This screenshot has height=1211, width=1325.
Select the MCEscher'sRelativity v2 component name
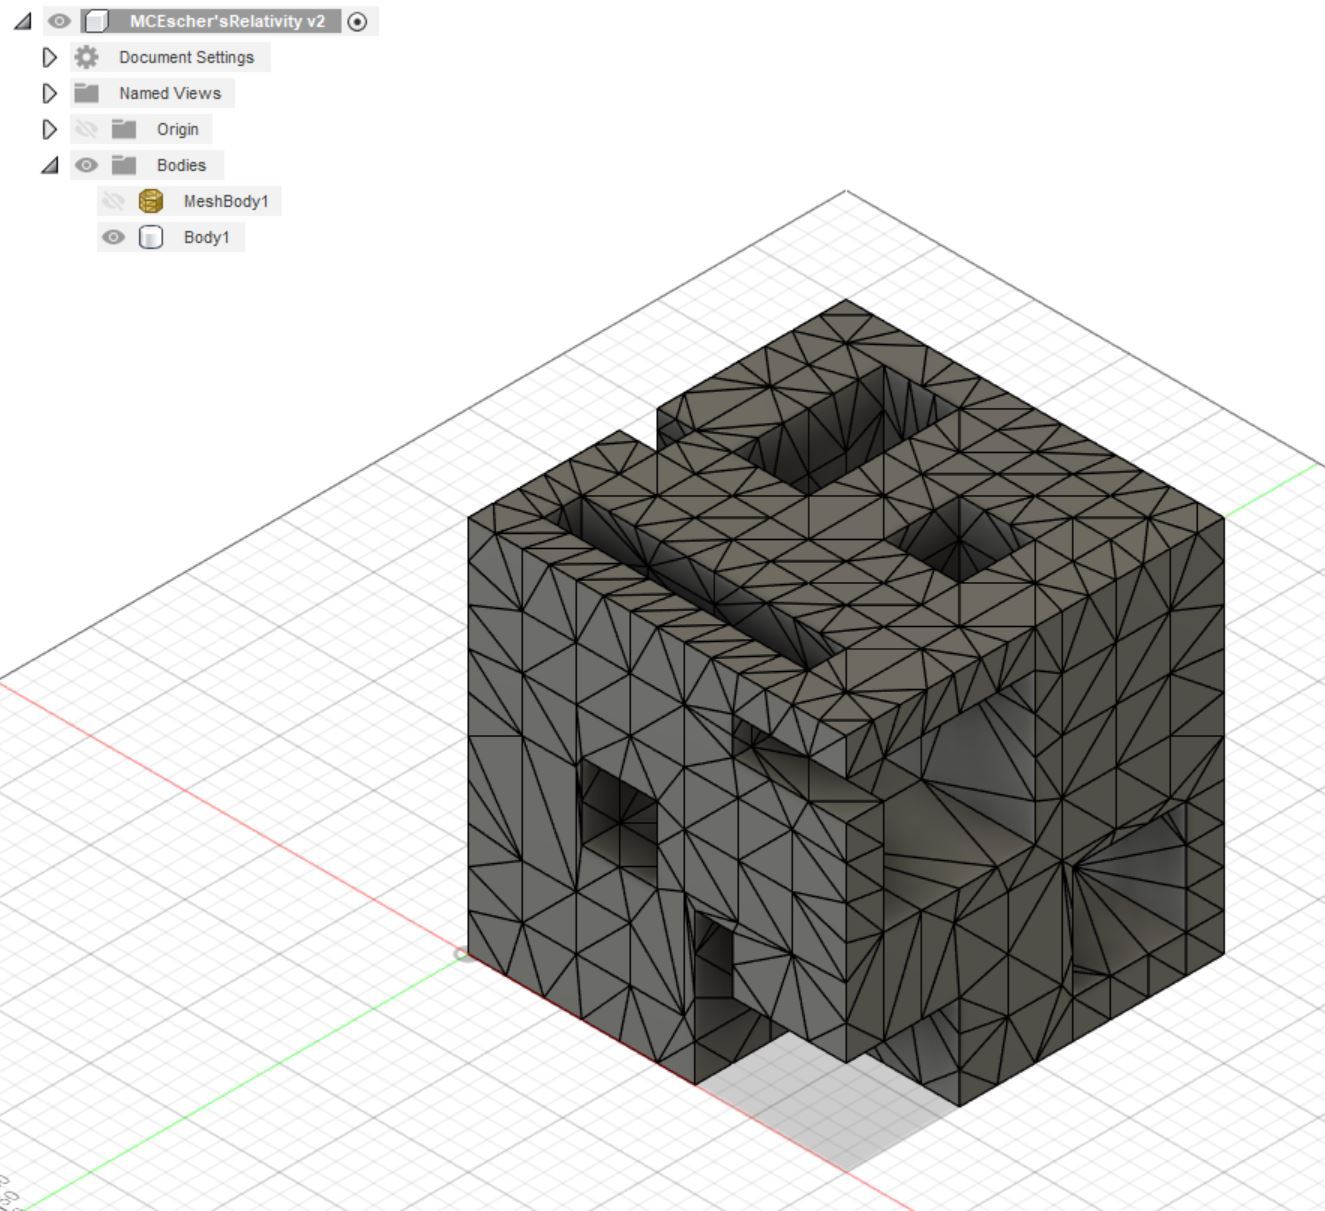pyautogui.click(x=227, y=21)
